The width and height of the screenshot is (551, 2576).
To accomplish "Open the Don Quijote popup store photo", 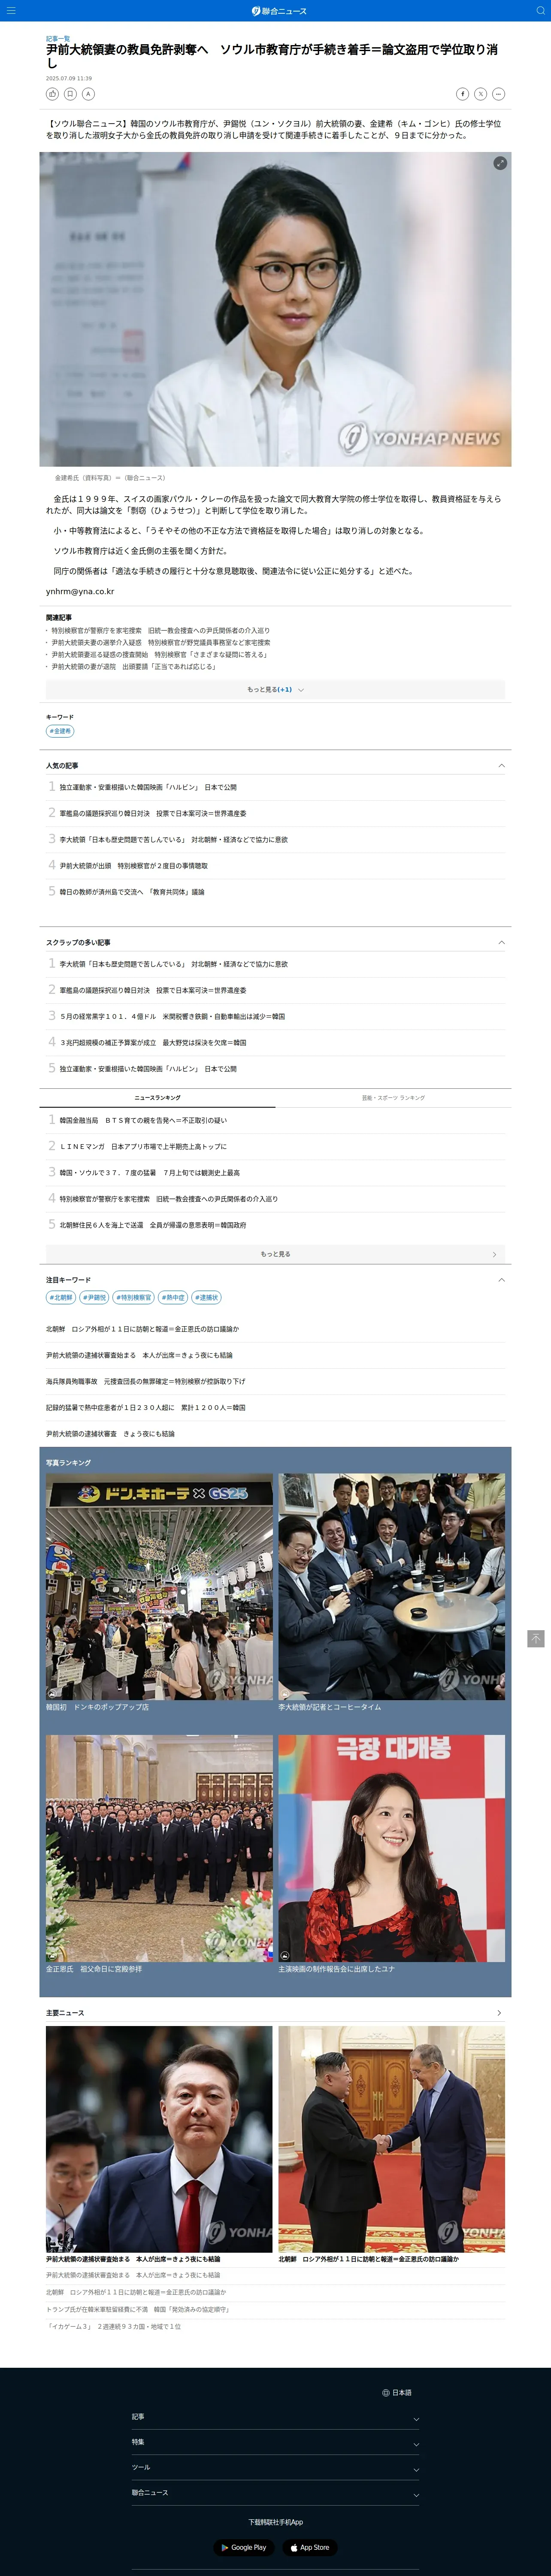I will point(159,1586).
